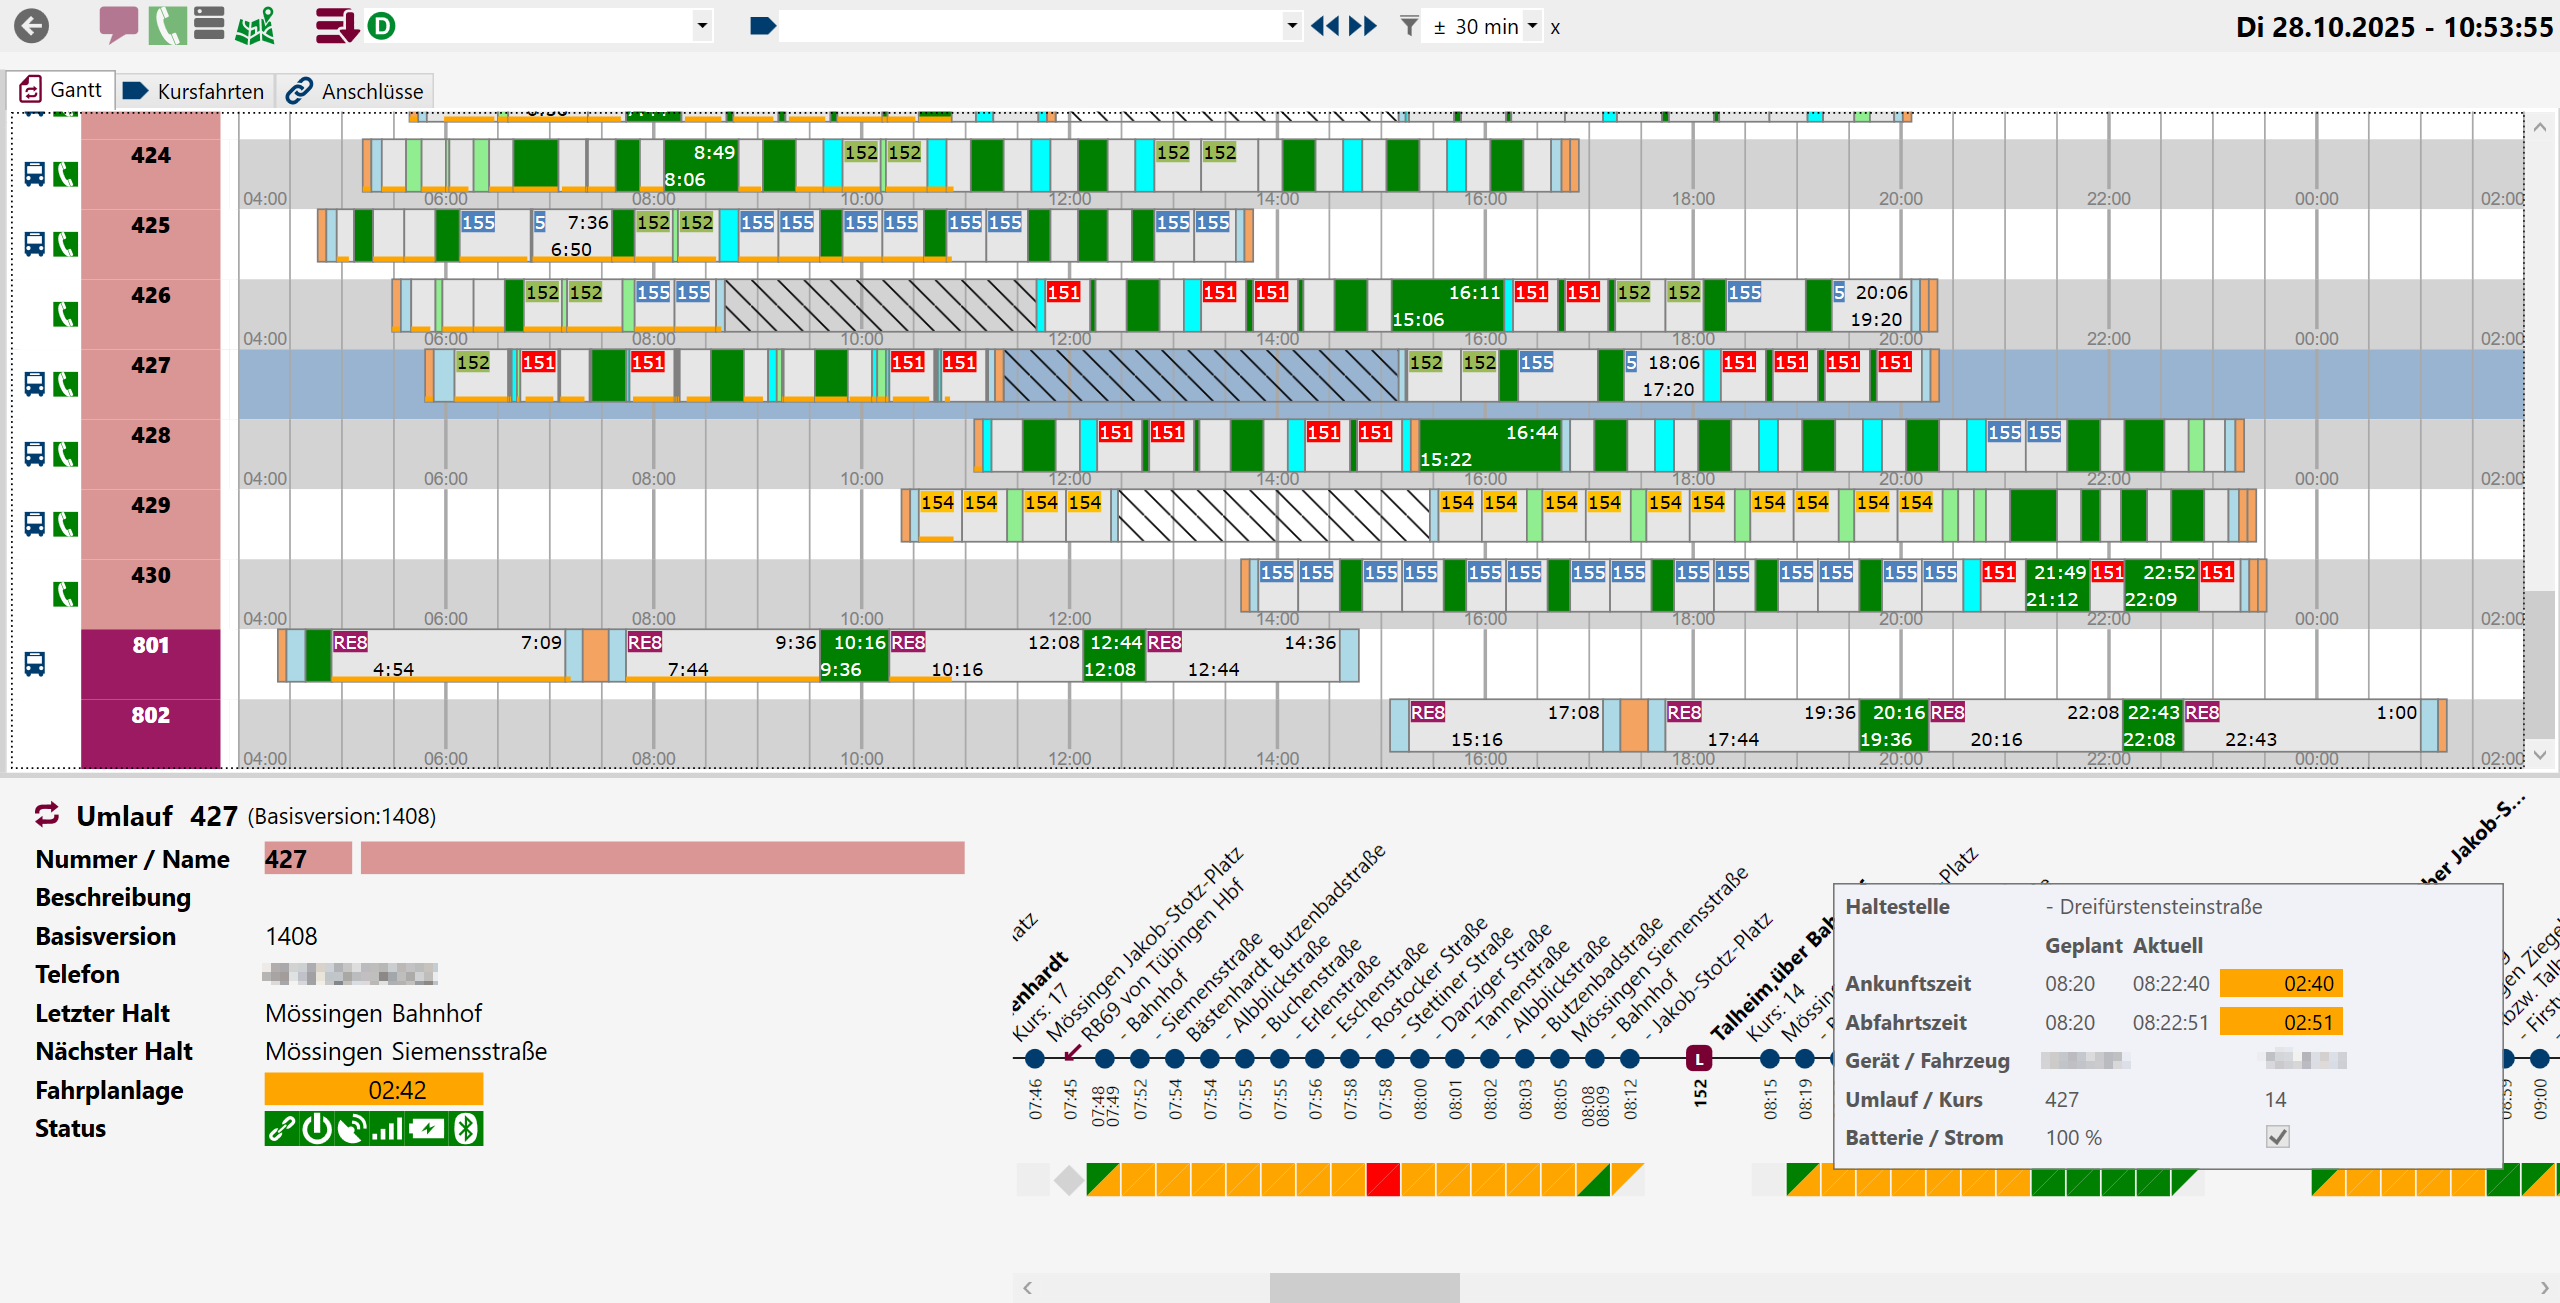Click the fast-forward double arrow icon
The width and height of the screenshot is (2560, 1303).
(x=1363, y=26)
